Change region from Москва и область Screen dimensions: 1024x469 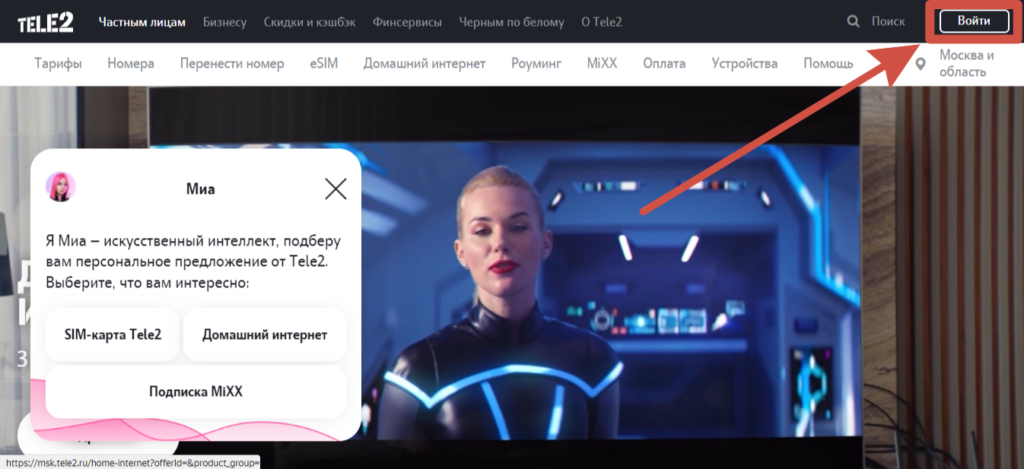[966, 64]
